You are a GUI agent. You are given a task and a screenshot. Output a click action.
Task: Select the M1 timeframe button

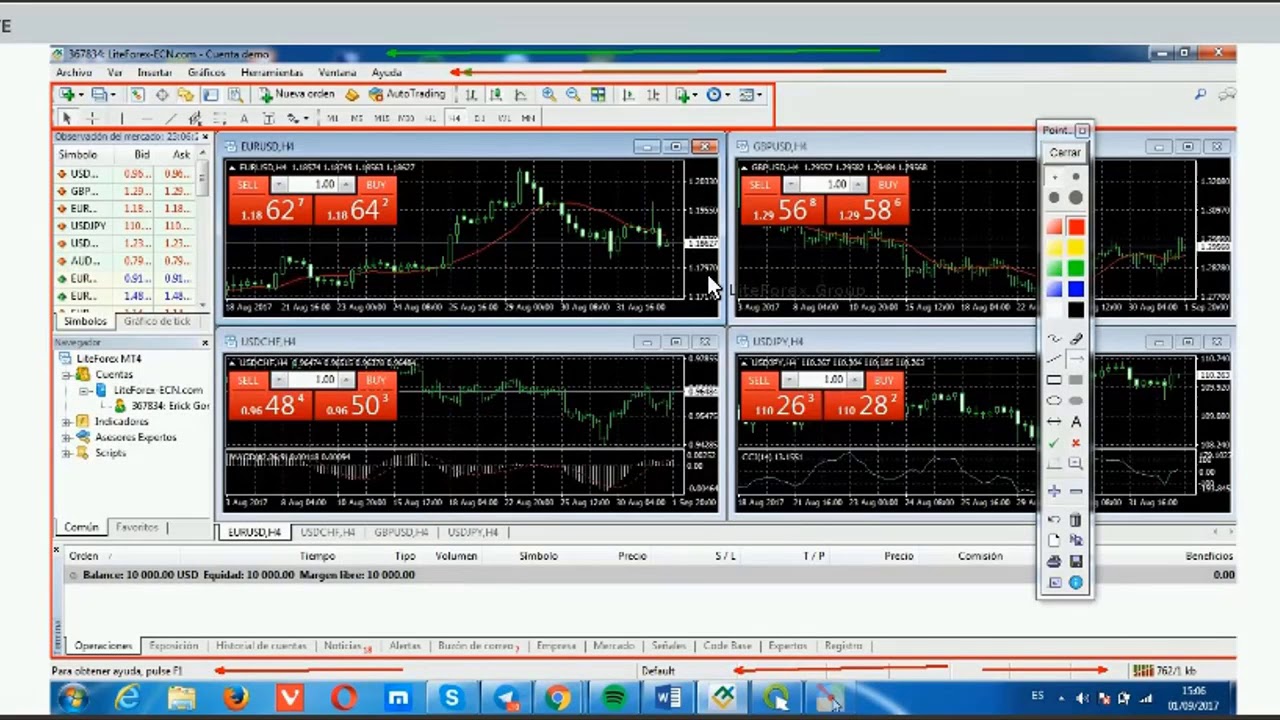tap(332, 118)
